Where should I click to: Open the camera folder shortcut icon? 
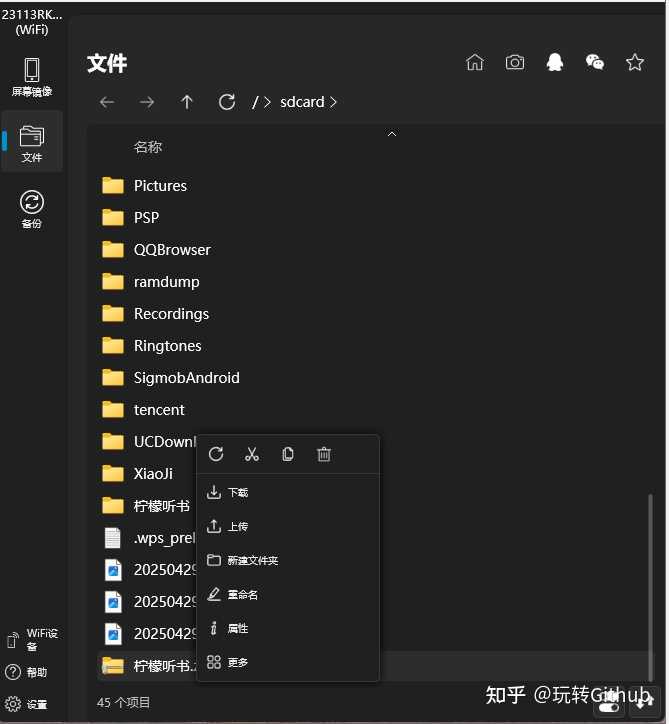click(515, 63)
